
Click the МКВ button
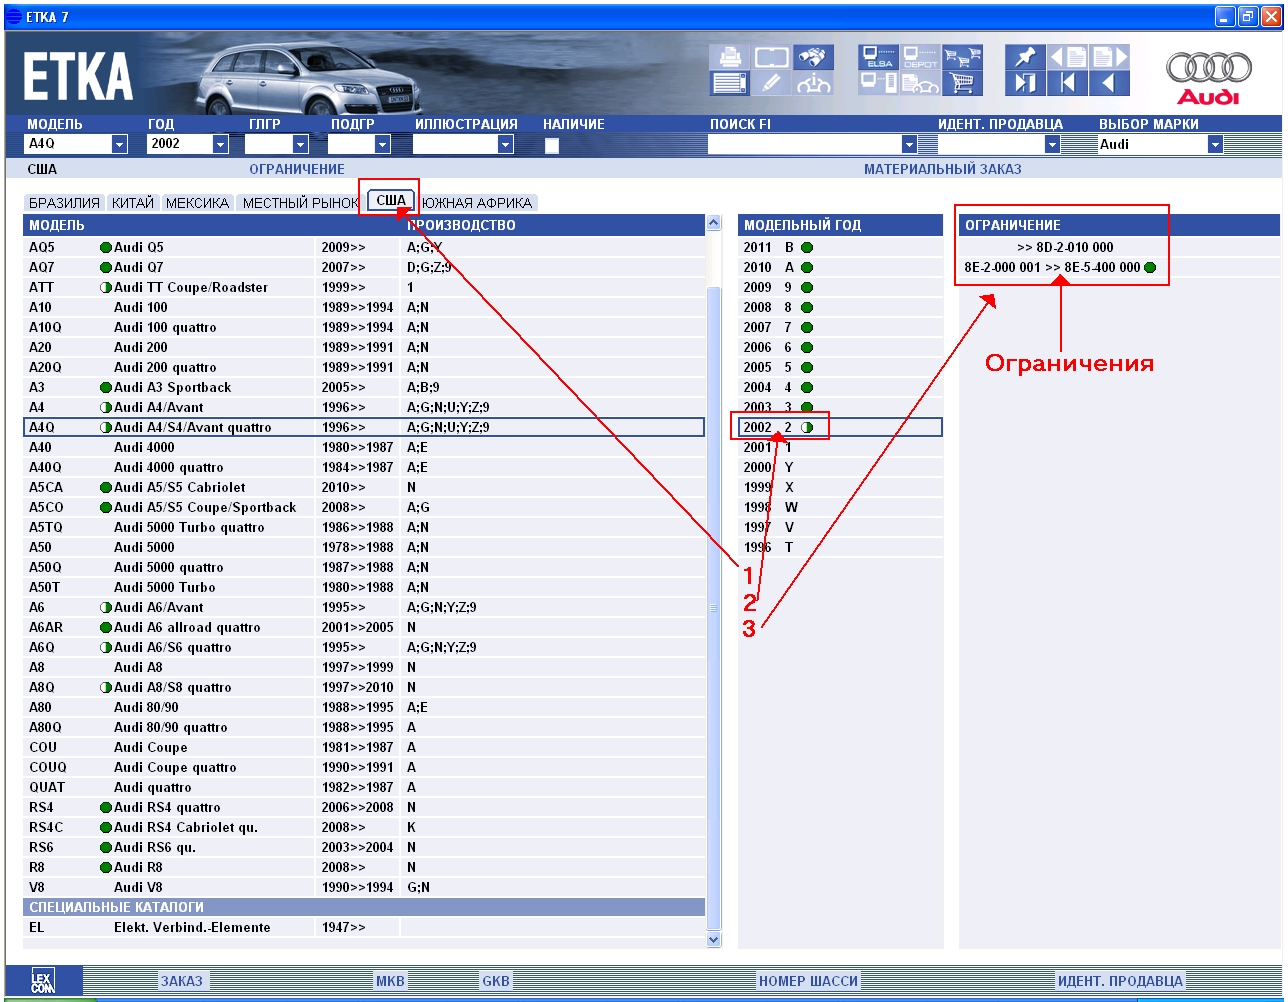point(390,981)
